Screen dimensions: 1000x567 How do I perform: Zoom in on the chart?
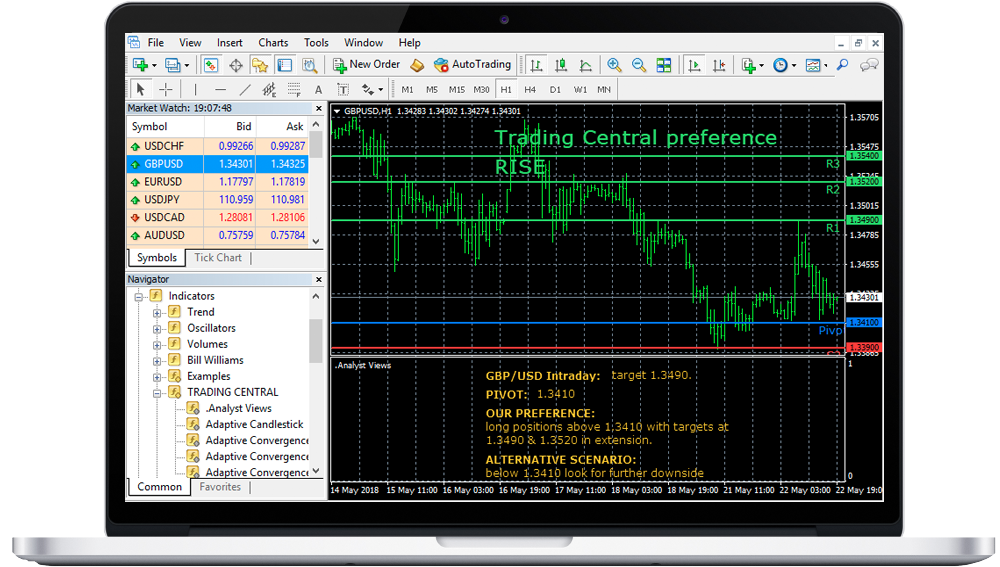tap(614, 65)
